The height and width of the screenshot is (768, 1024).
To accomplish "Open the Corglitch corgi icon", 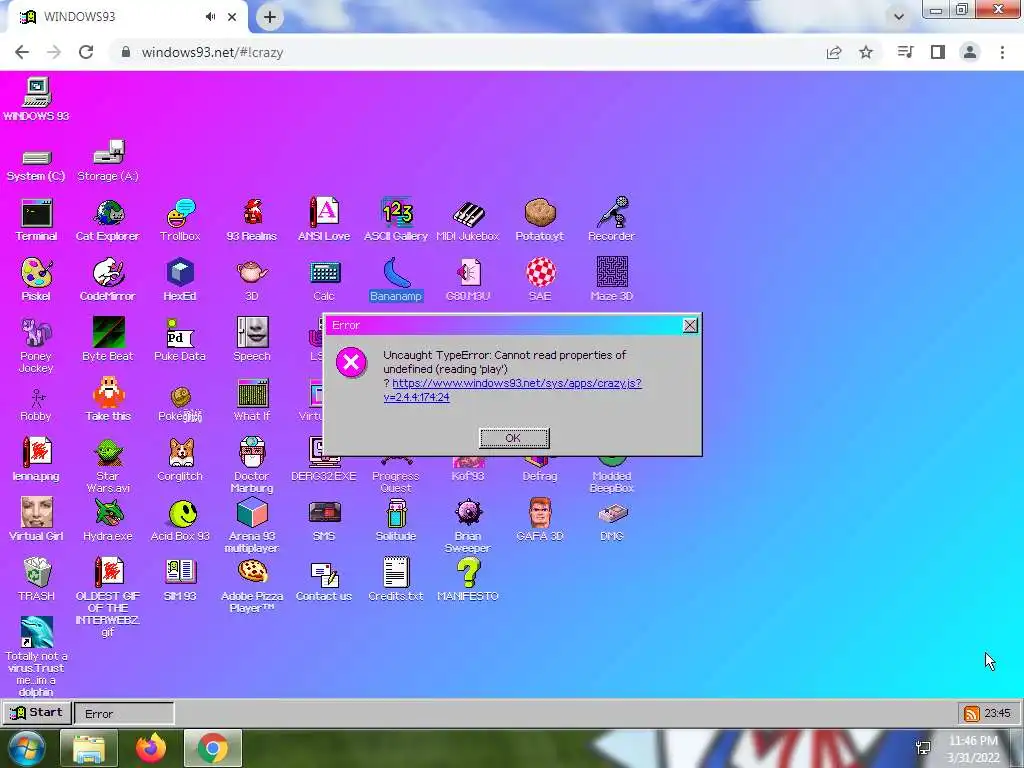I will 180,452.
